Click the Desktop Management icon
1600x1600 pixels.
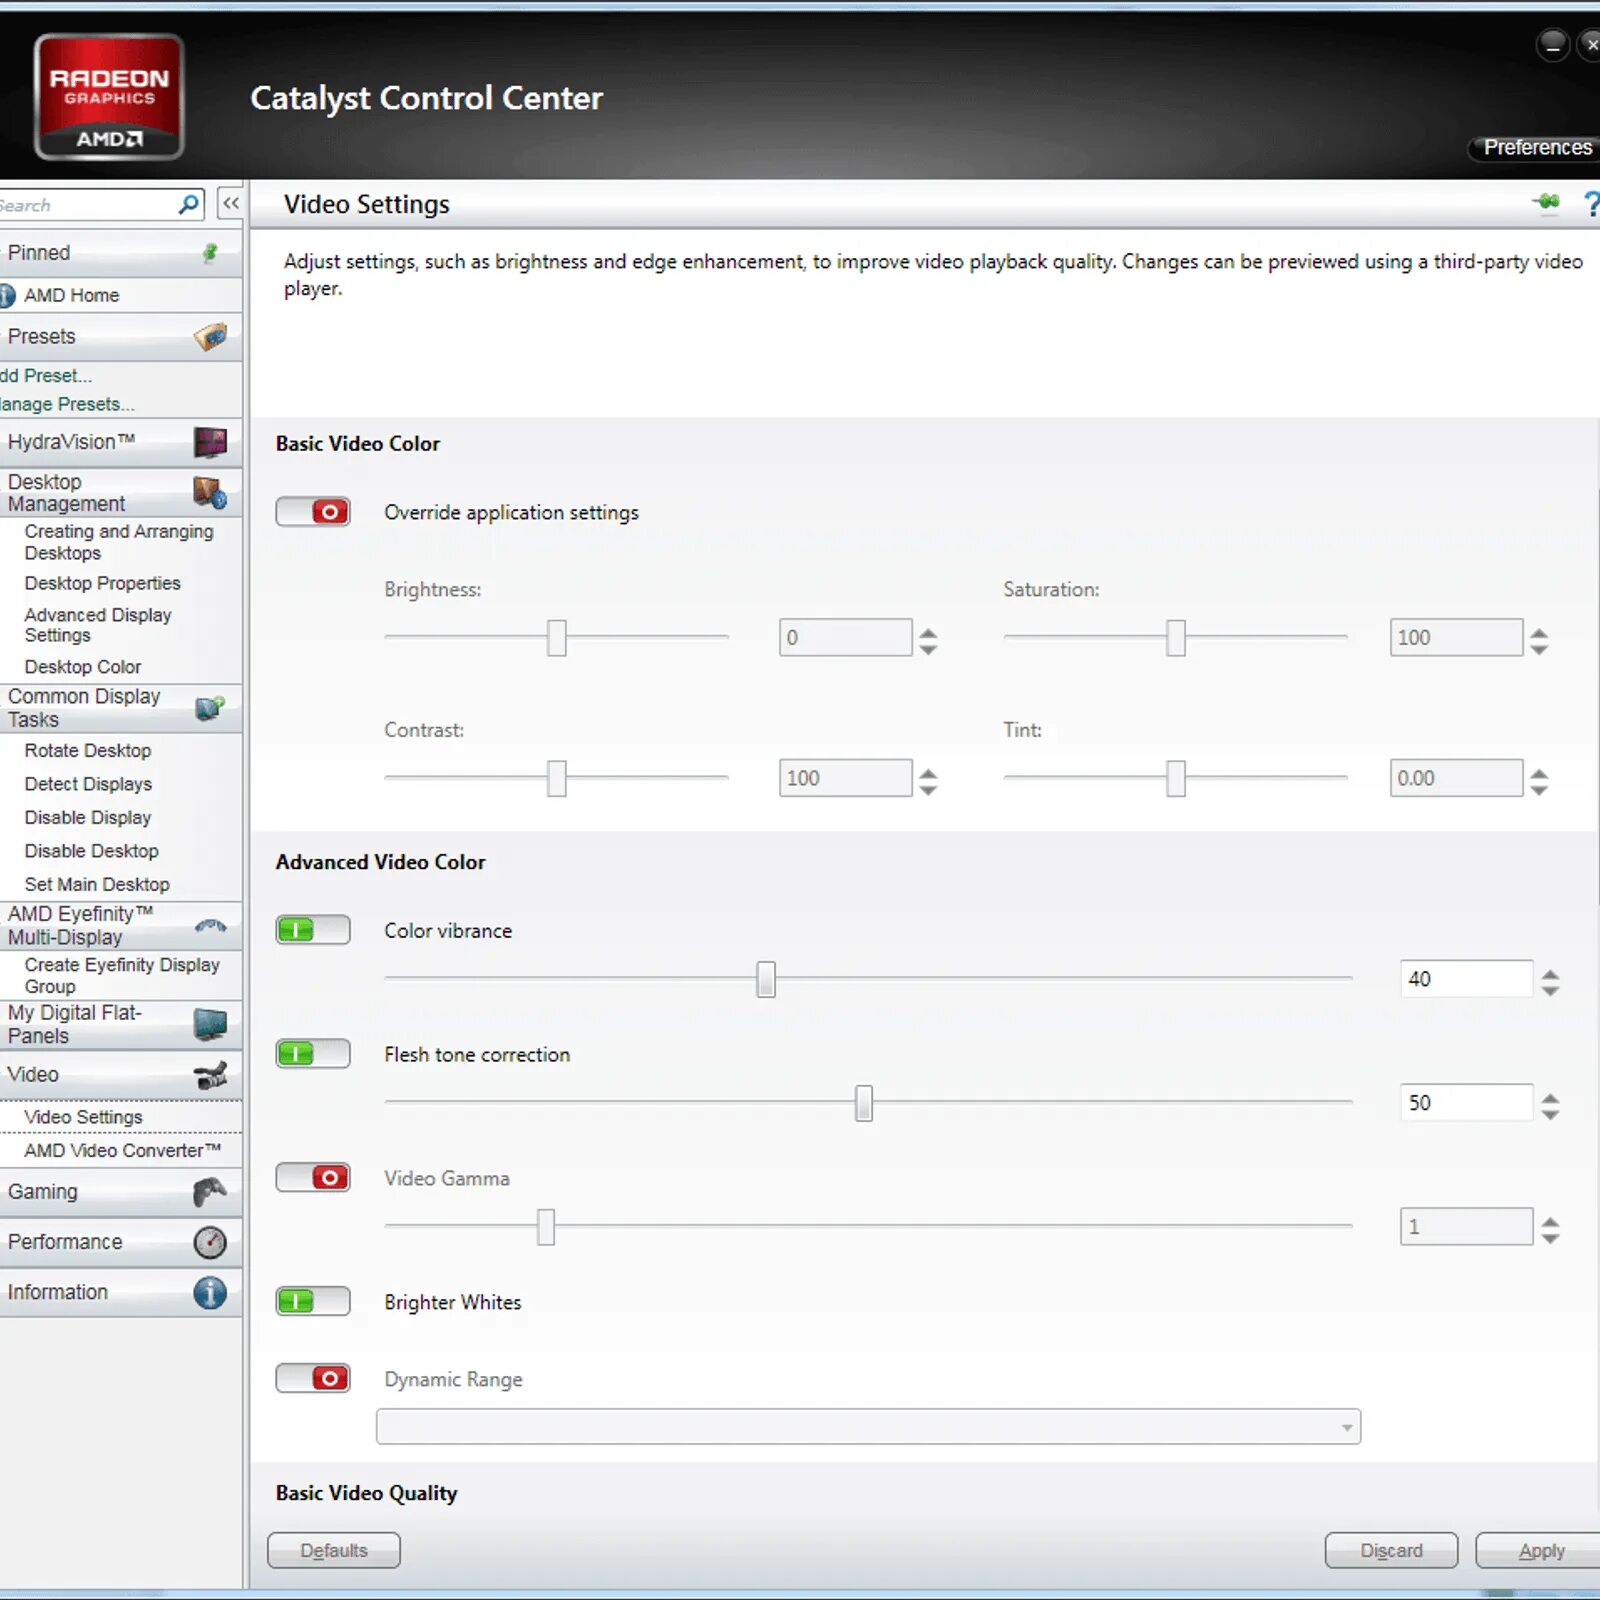210,492
